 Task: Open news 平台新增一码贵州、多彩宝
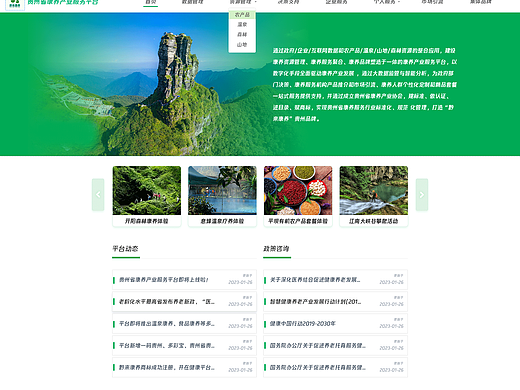point(184,345)
